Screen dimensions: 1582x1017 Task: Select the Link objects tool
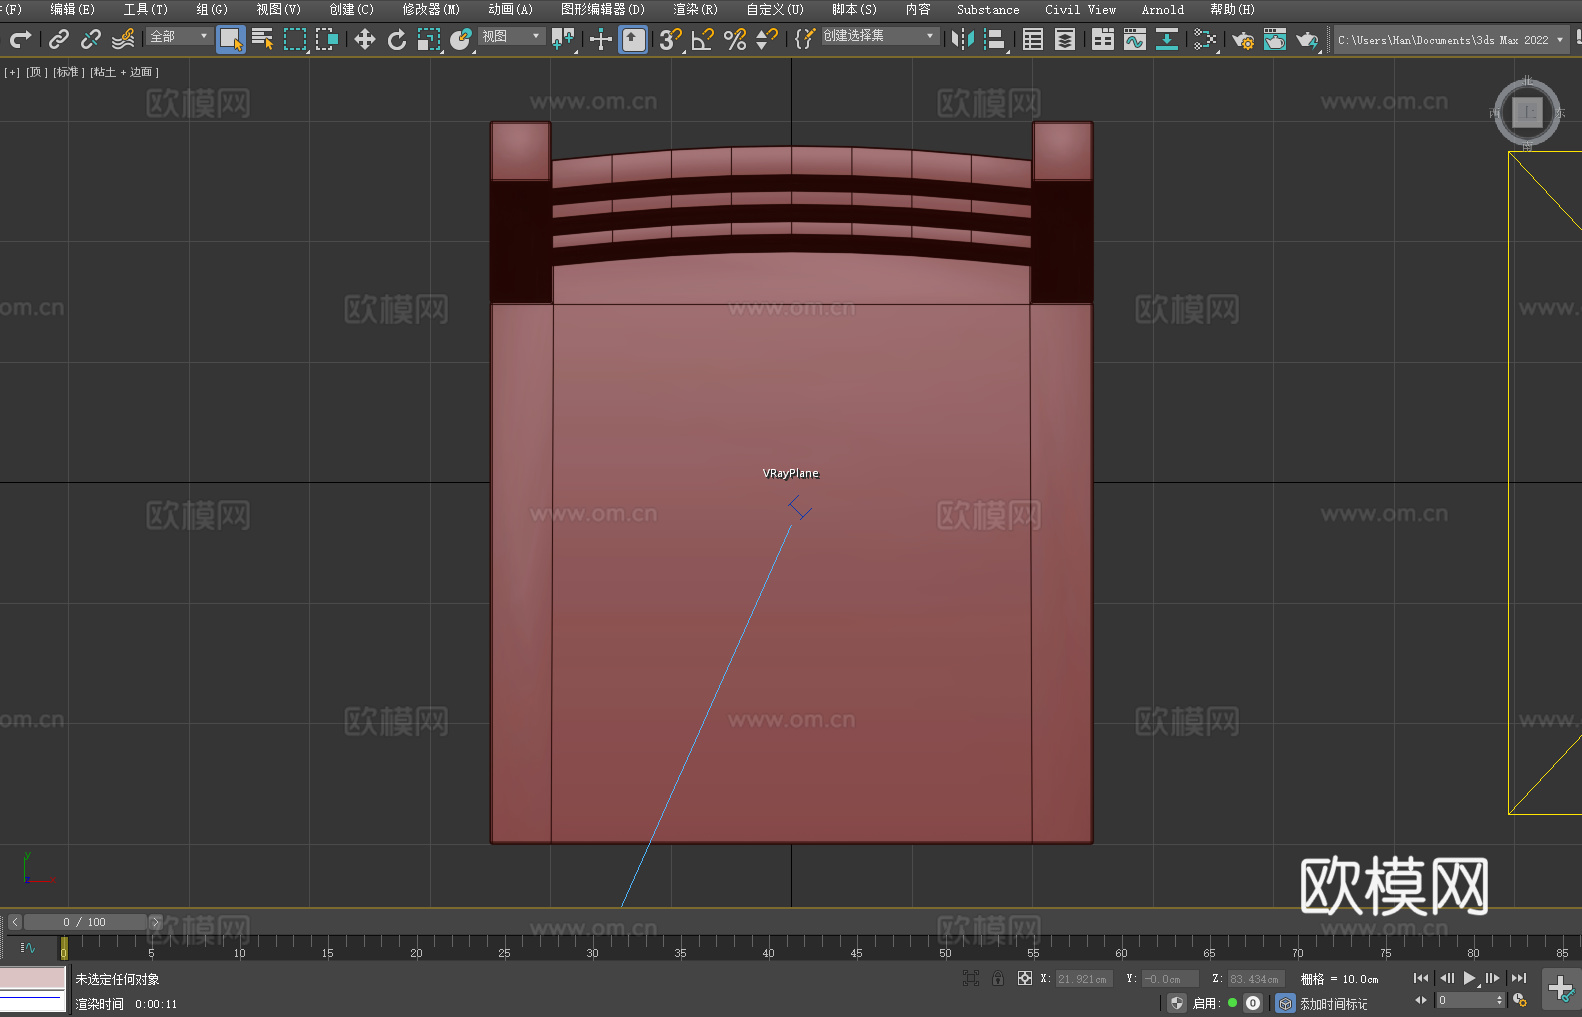coord(59,39)
